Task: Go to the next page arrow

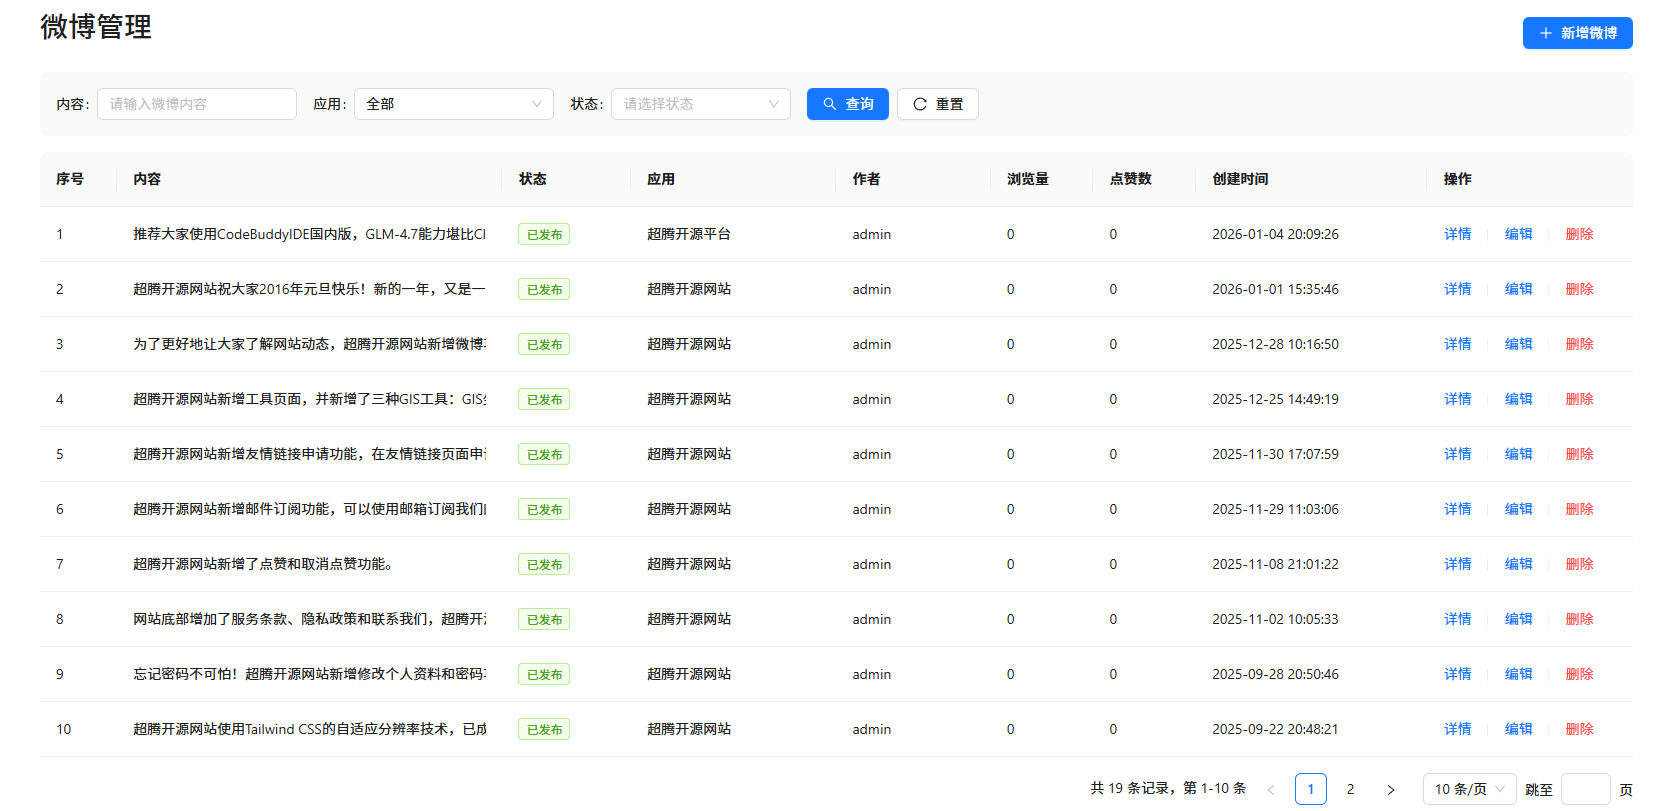Action: pos(1390,789)
